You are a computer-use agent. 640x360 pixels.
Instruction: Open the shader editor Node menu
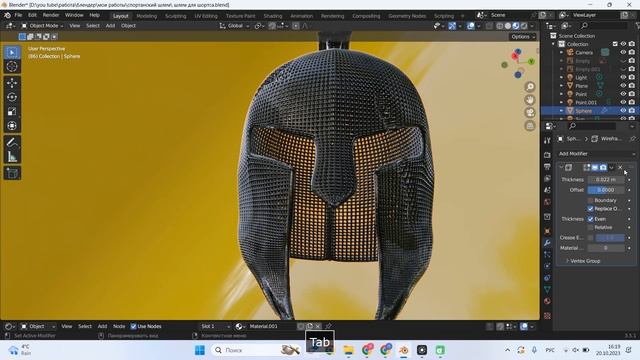(x=119, y=327)
